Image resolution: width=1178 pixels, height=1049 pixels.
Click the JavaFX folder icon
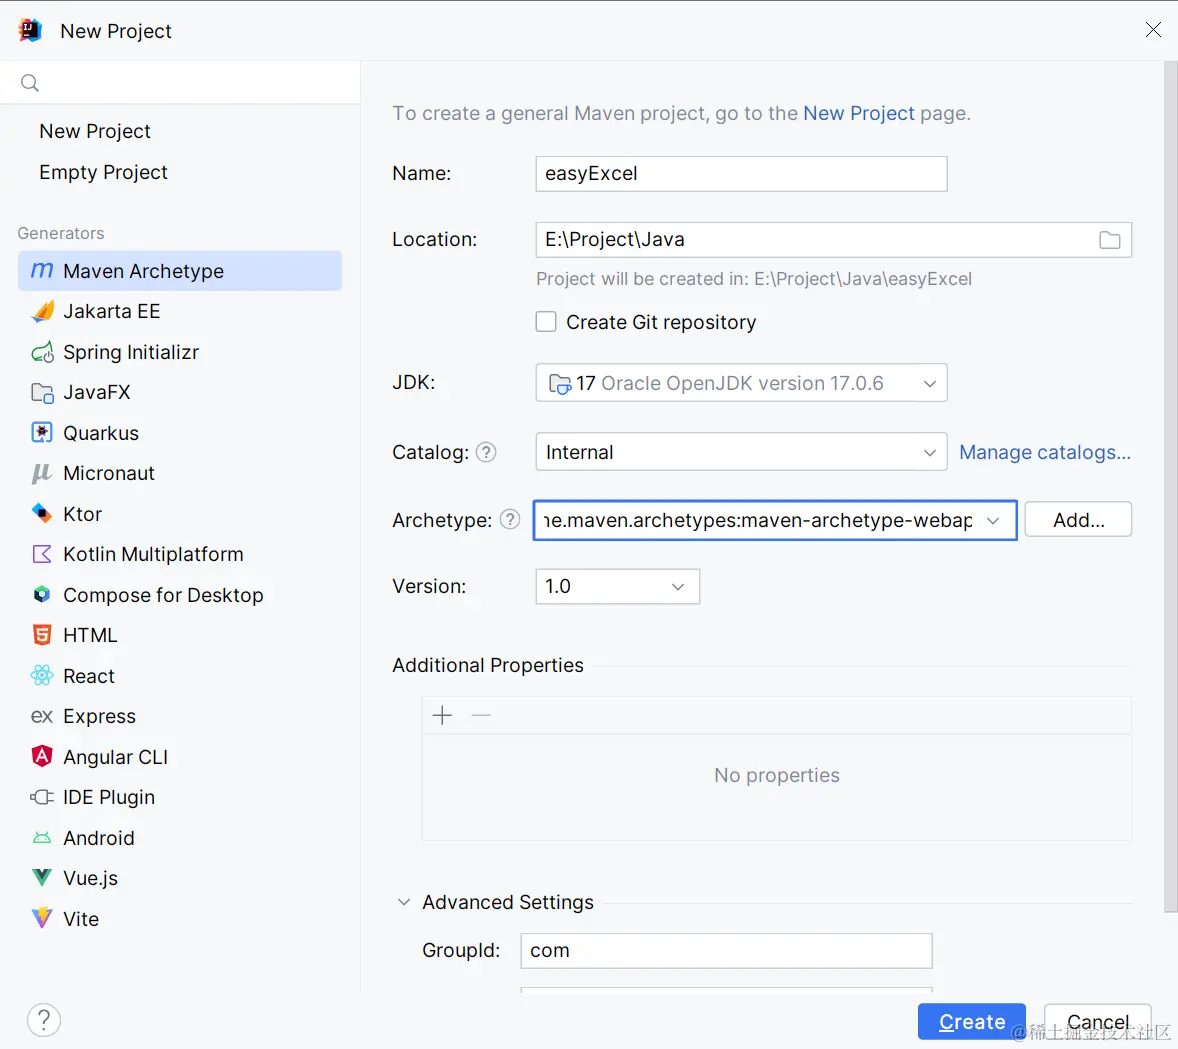pos(42,392)
